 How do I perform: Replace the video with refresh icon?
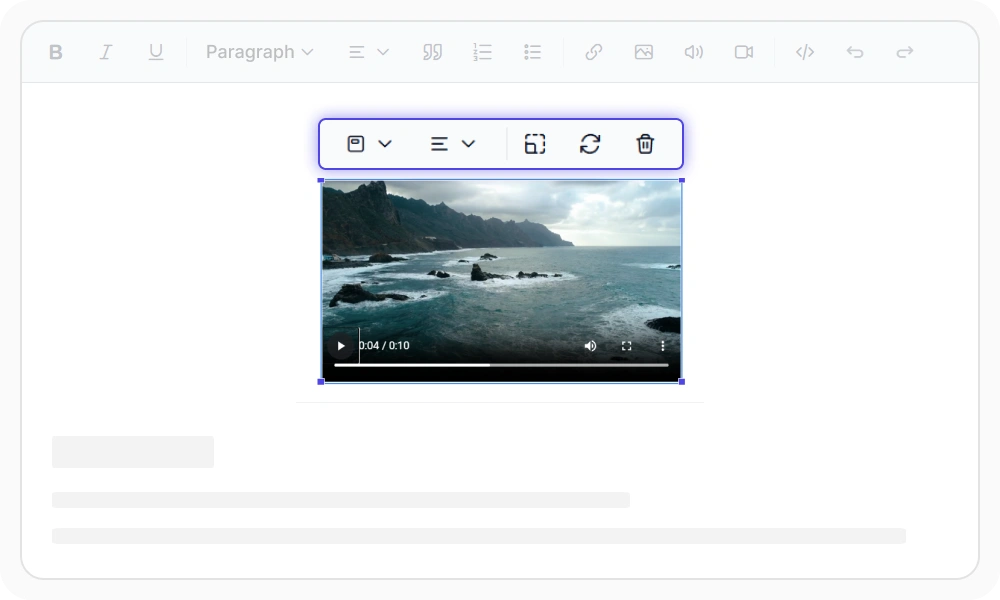coord(590,144)
